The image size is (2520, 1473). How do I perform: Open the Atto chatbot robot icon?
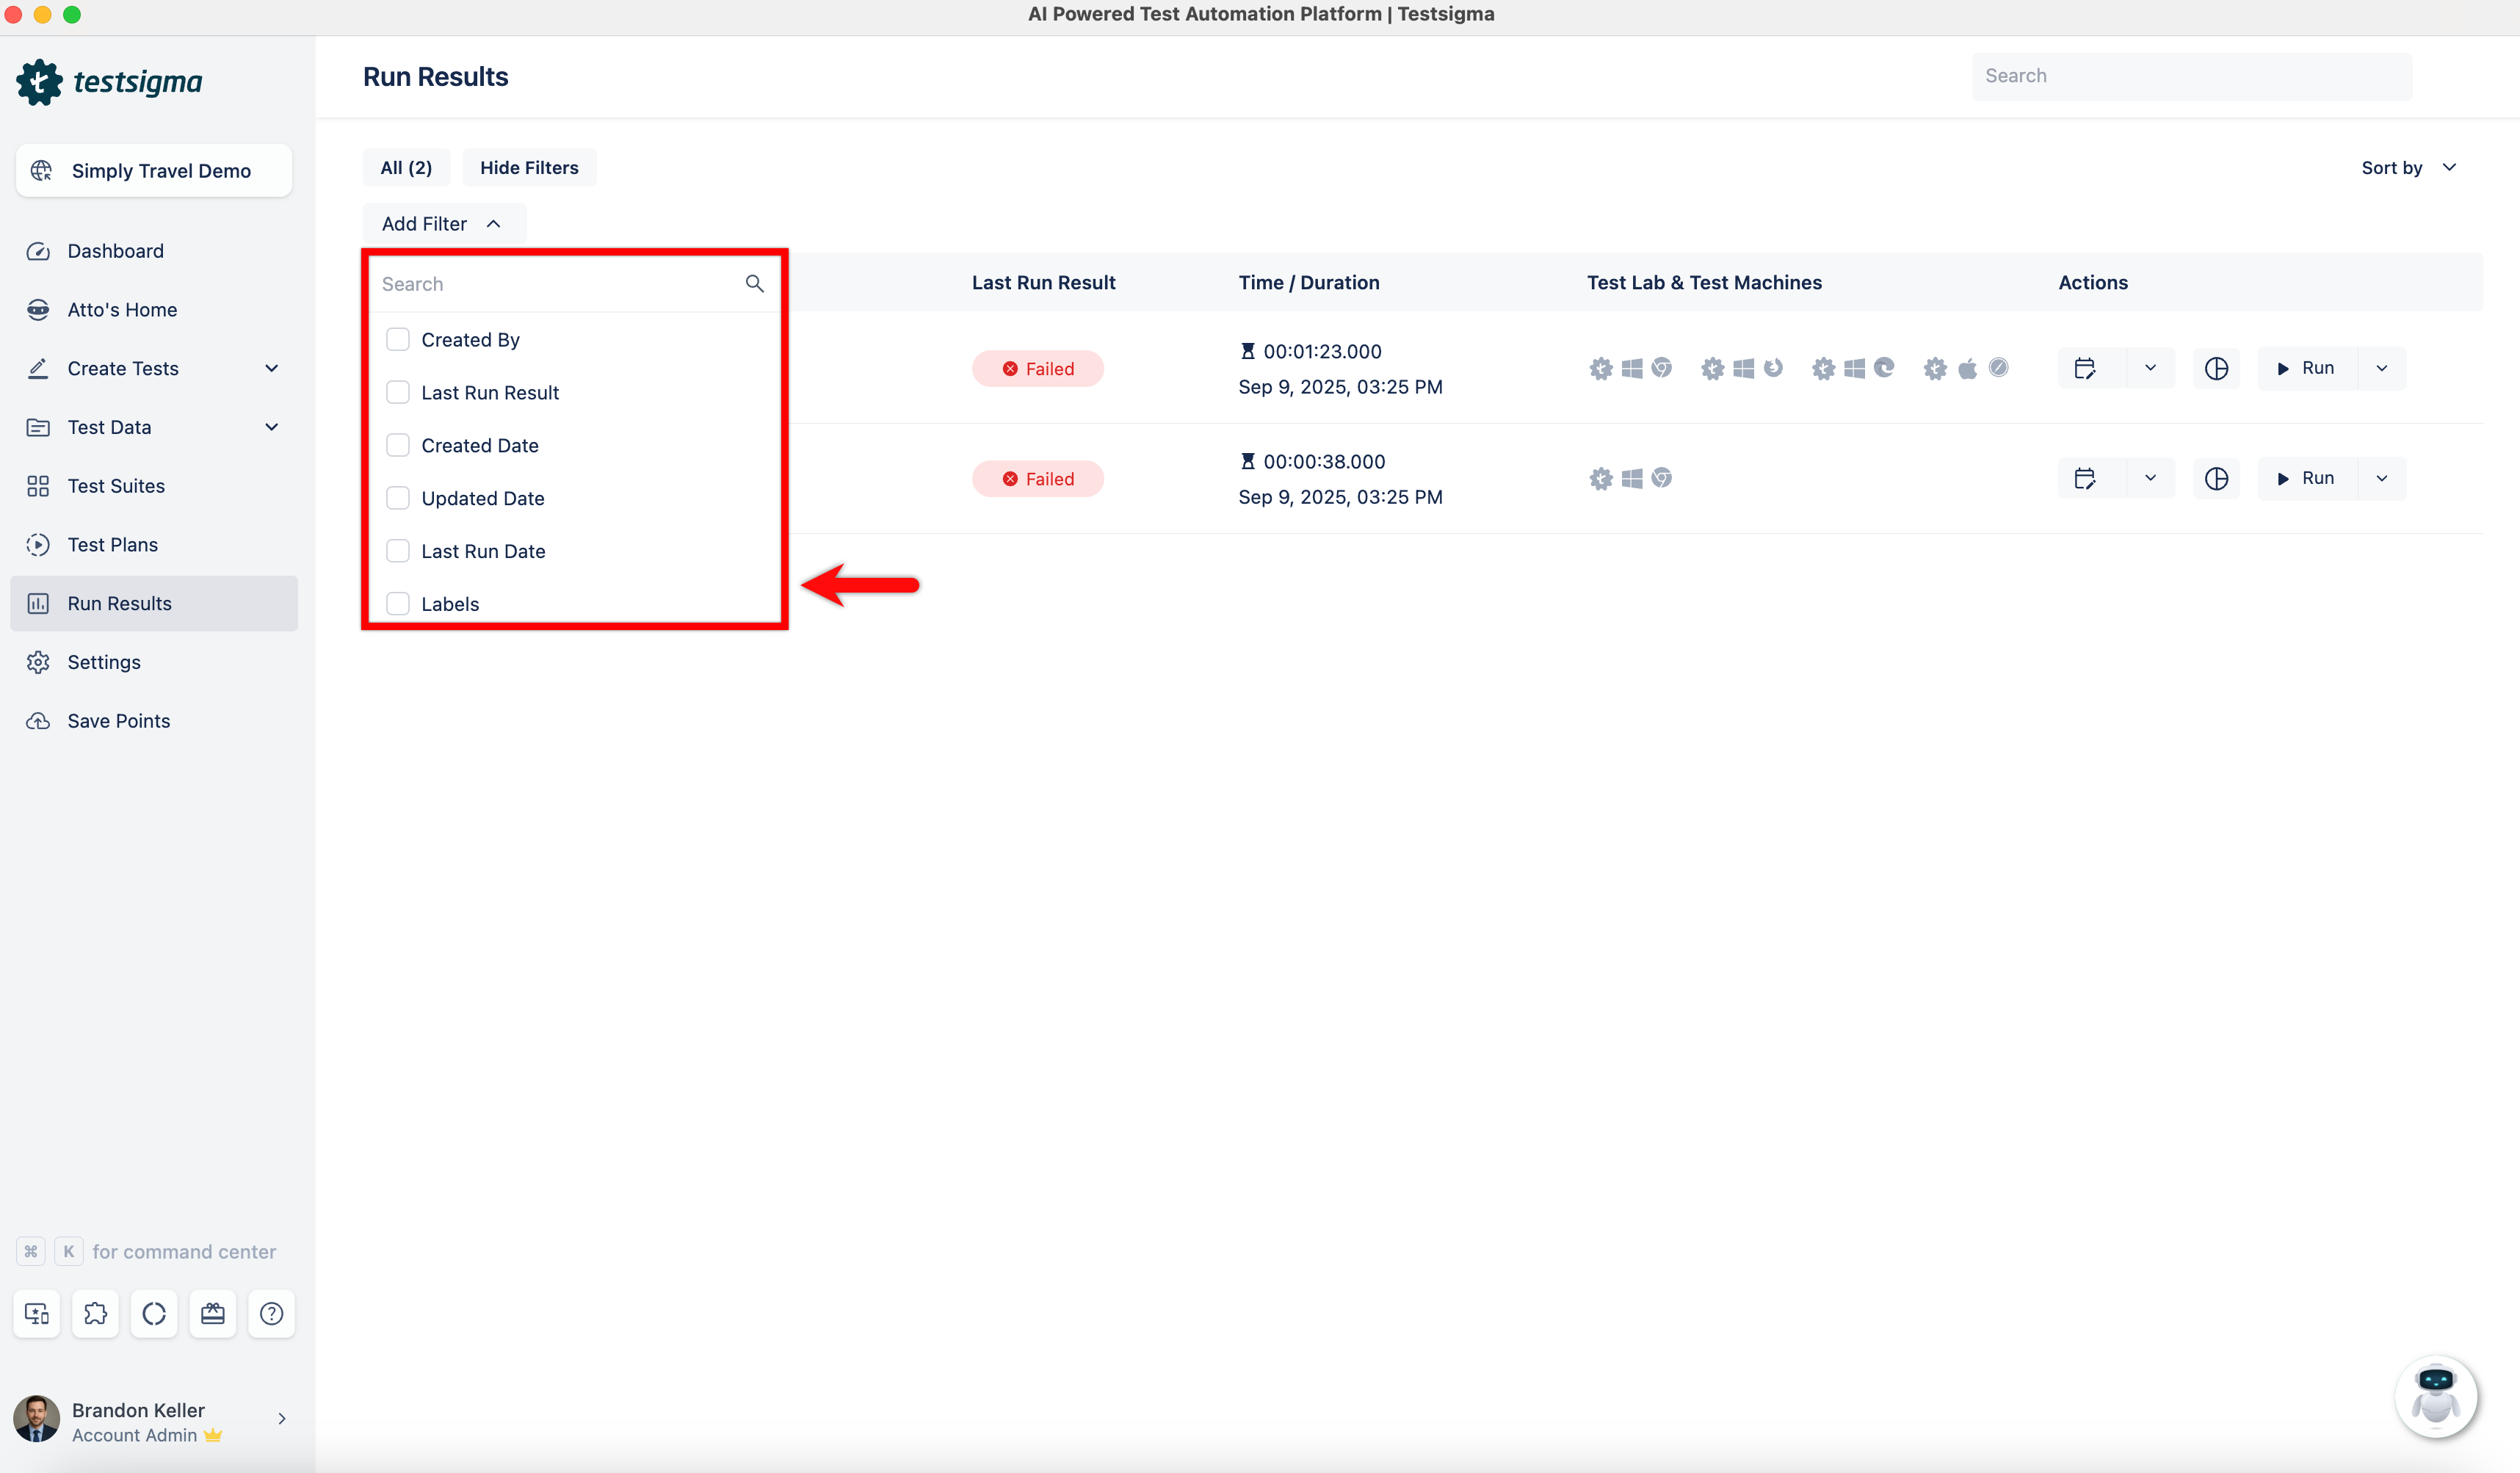click(x=2435, y=1396)
